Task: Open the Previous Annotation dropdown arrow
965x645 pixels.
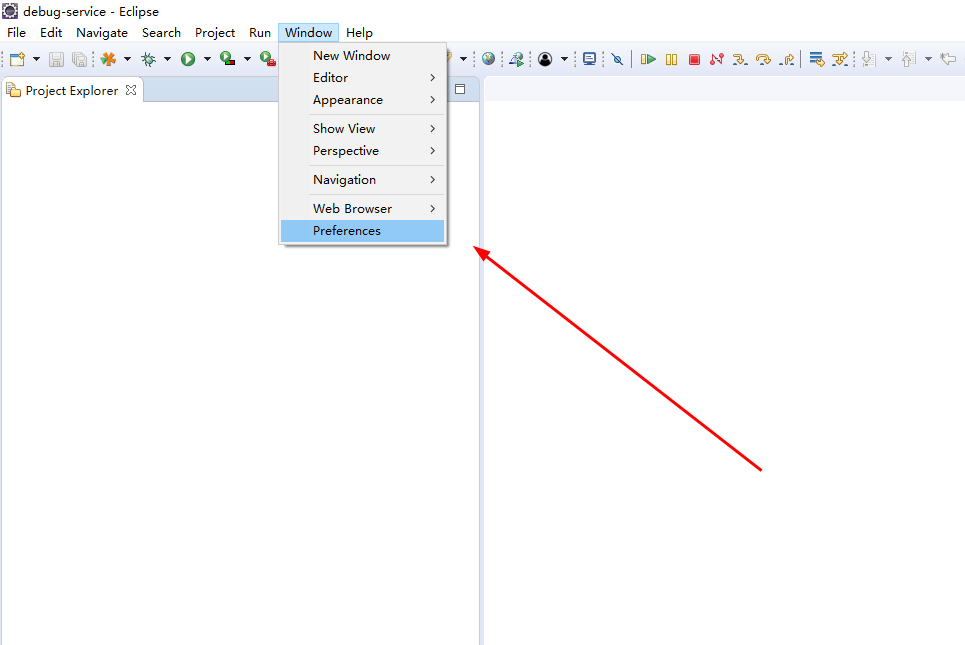Action: (x=928, y=59)
